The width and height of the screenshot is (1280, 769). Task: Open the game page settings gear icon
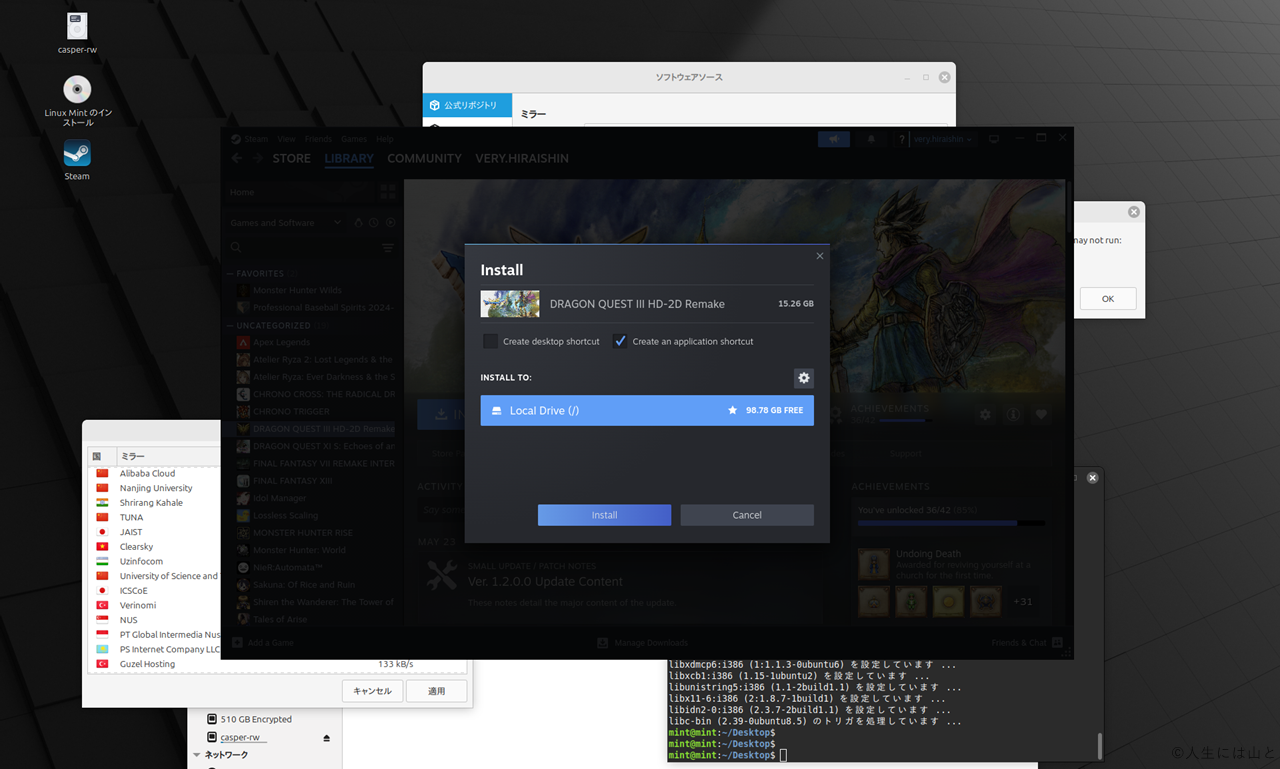[x=986, y=414]
